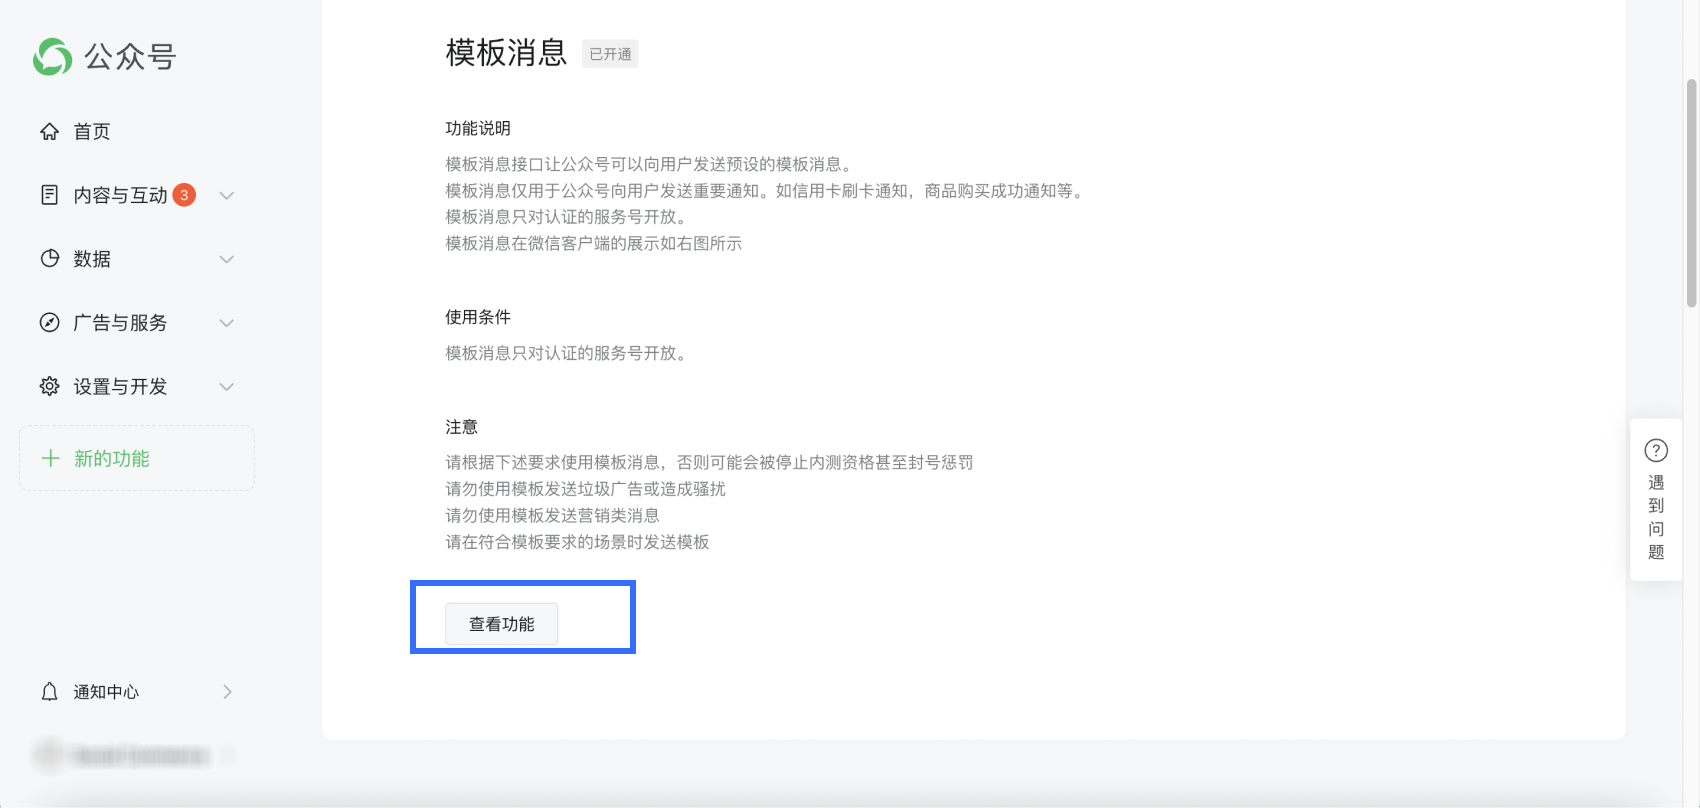
Task: Open the 首页 home icon
Action: click(x=49, y=131)
